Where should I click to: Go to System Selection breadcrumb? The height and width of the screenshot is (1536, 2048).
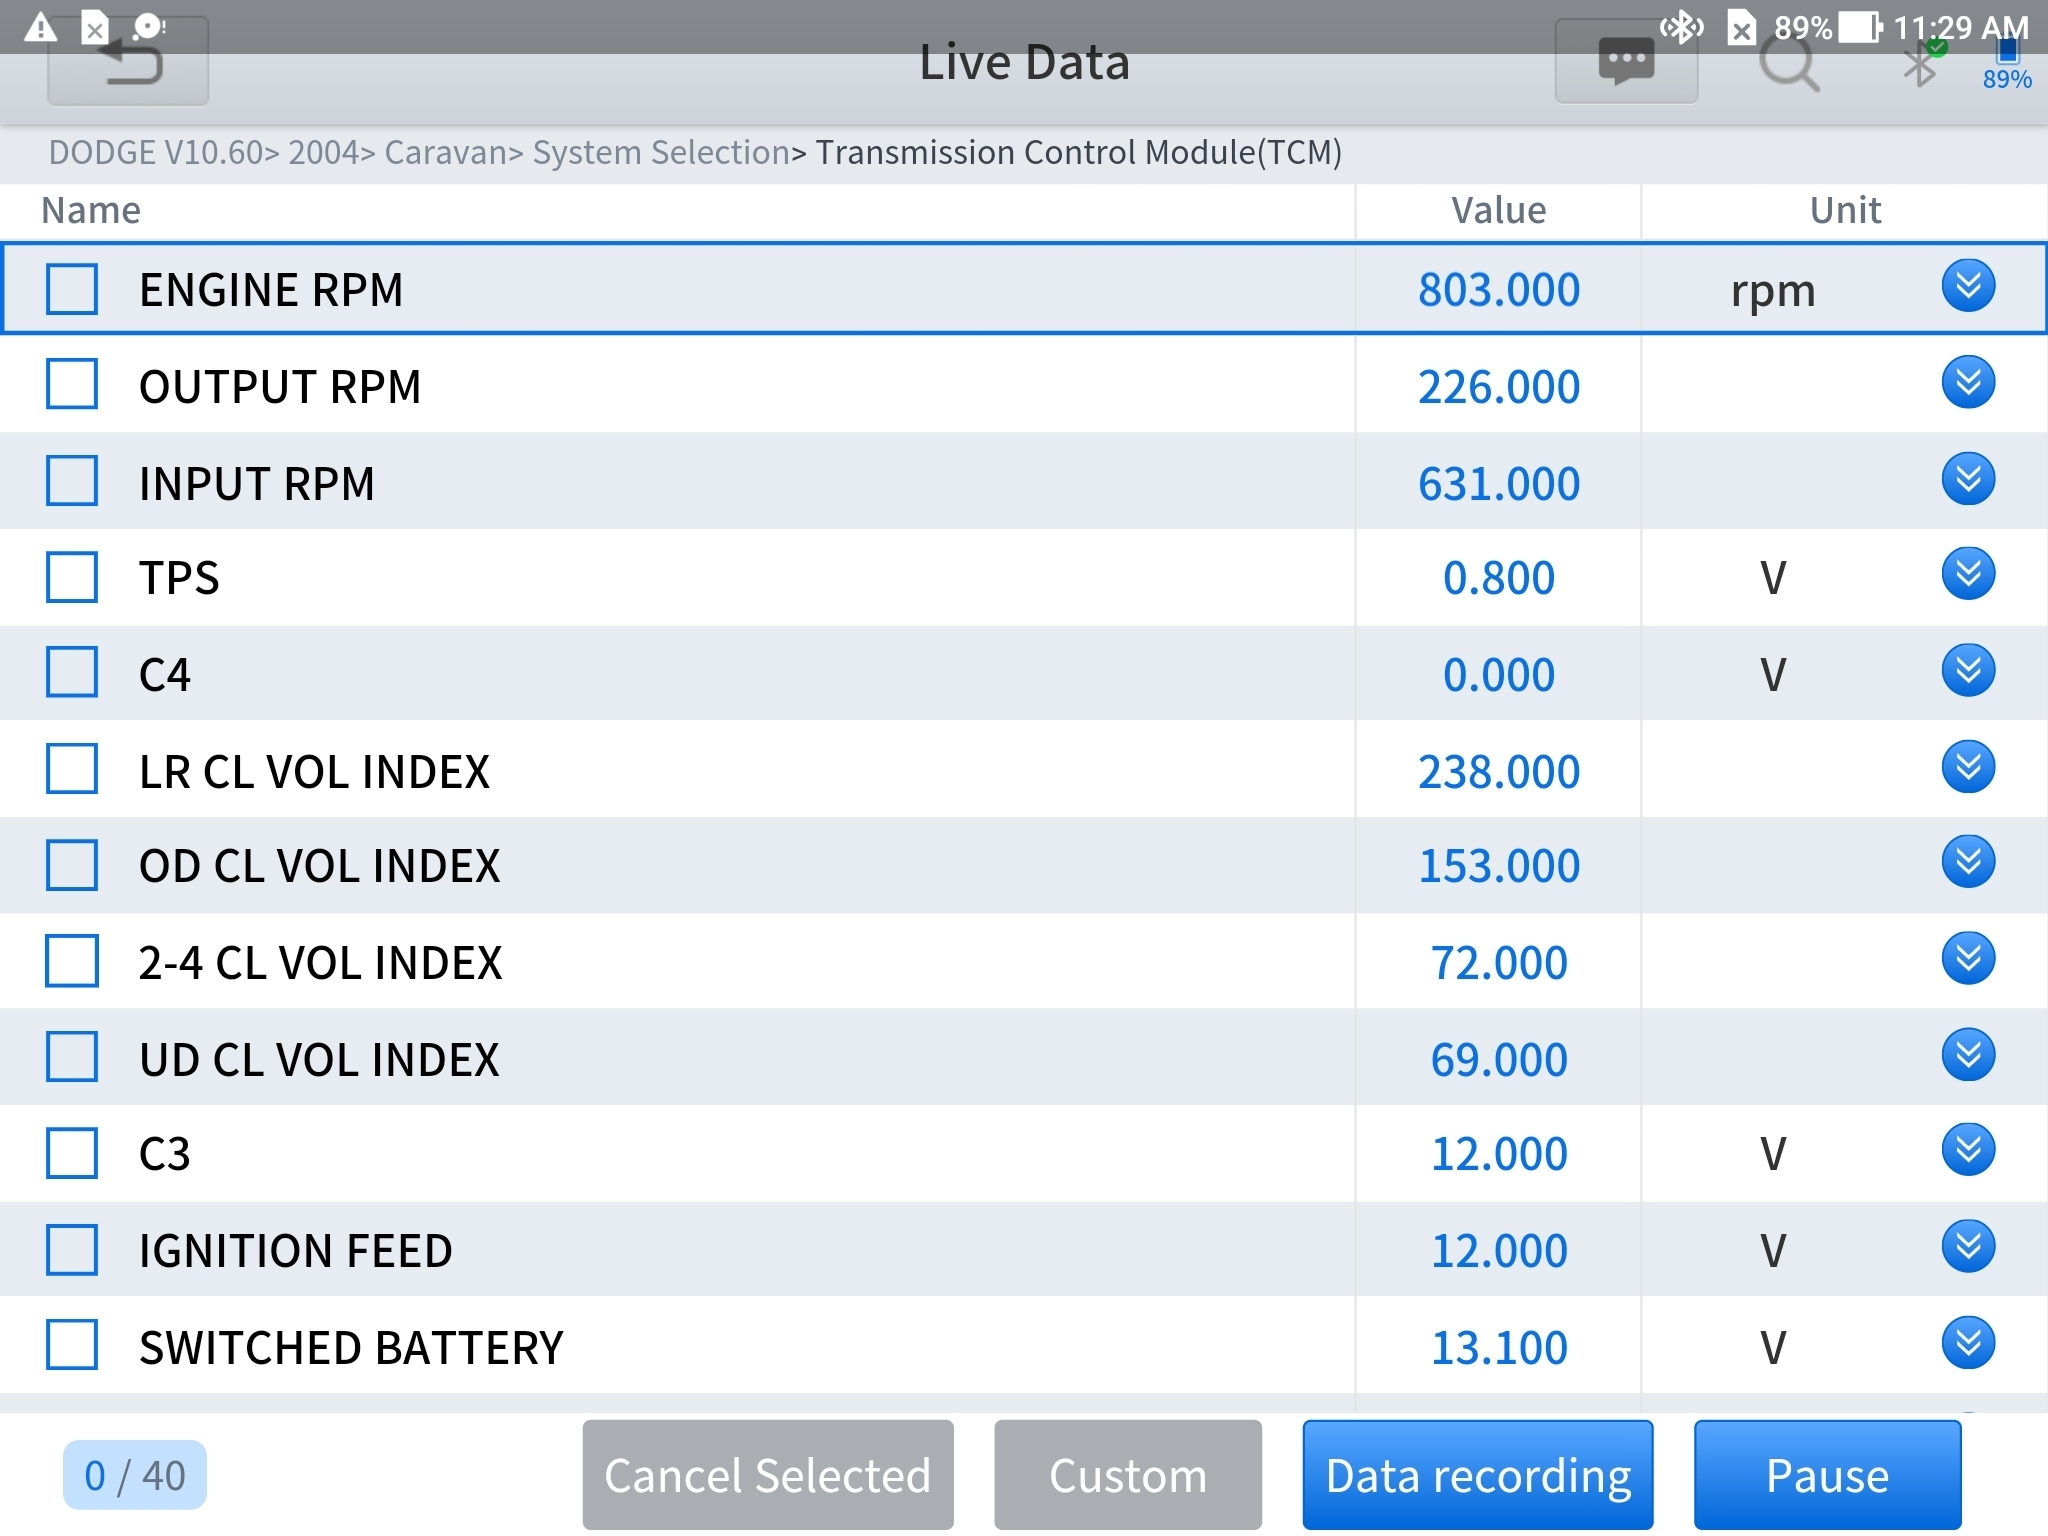click(661, 153)
